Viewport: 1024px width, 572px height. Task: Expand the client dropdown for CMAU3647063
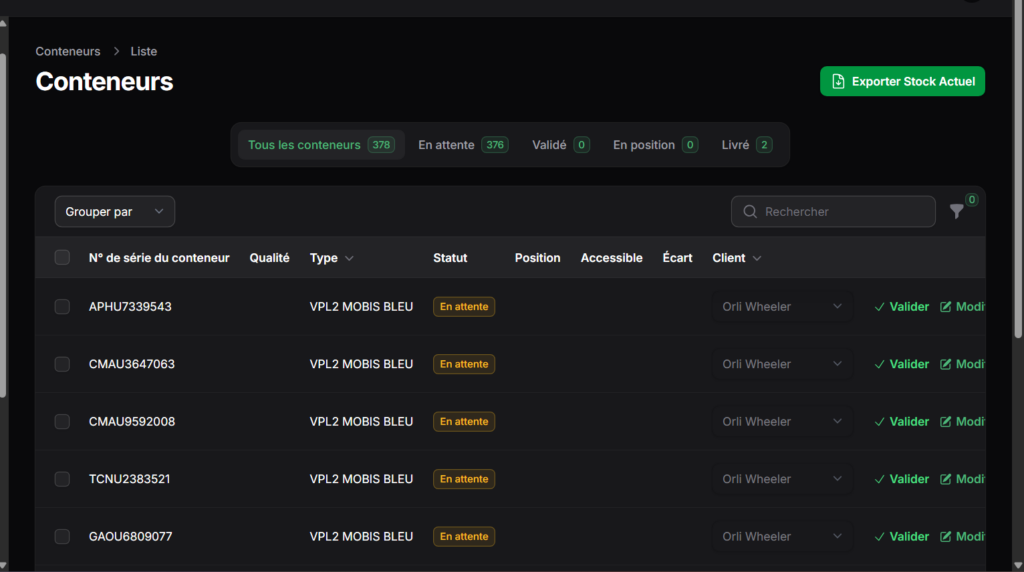[x=837, y=364]
